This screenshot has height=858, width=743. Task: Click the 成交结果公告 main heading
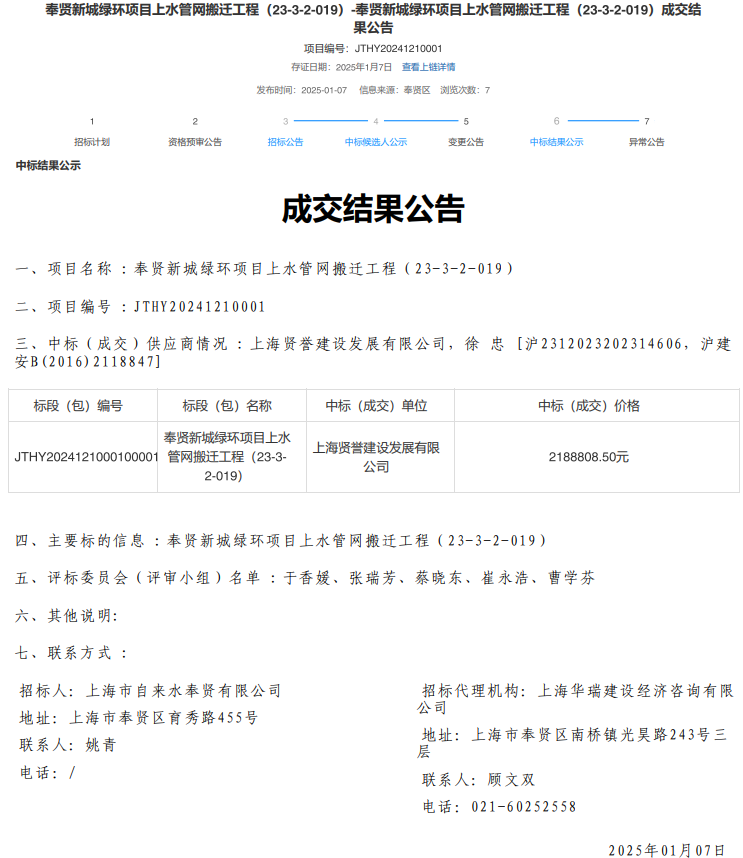click(372, 210)
